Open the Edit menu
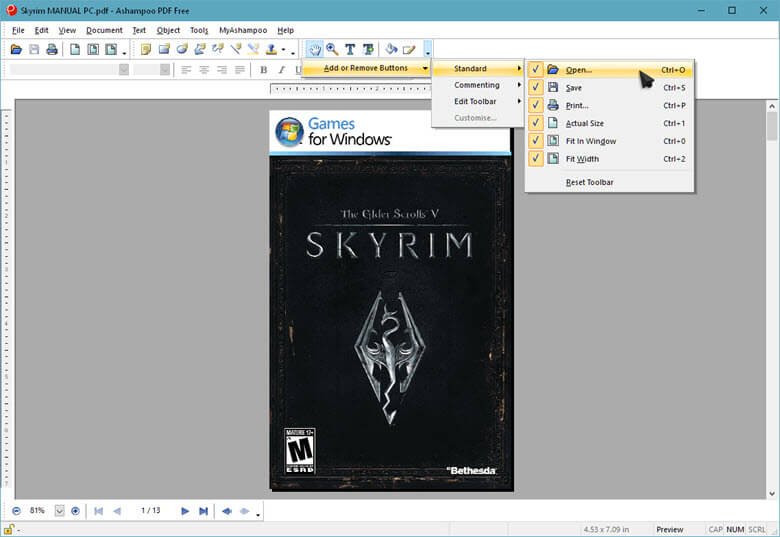 41,30
